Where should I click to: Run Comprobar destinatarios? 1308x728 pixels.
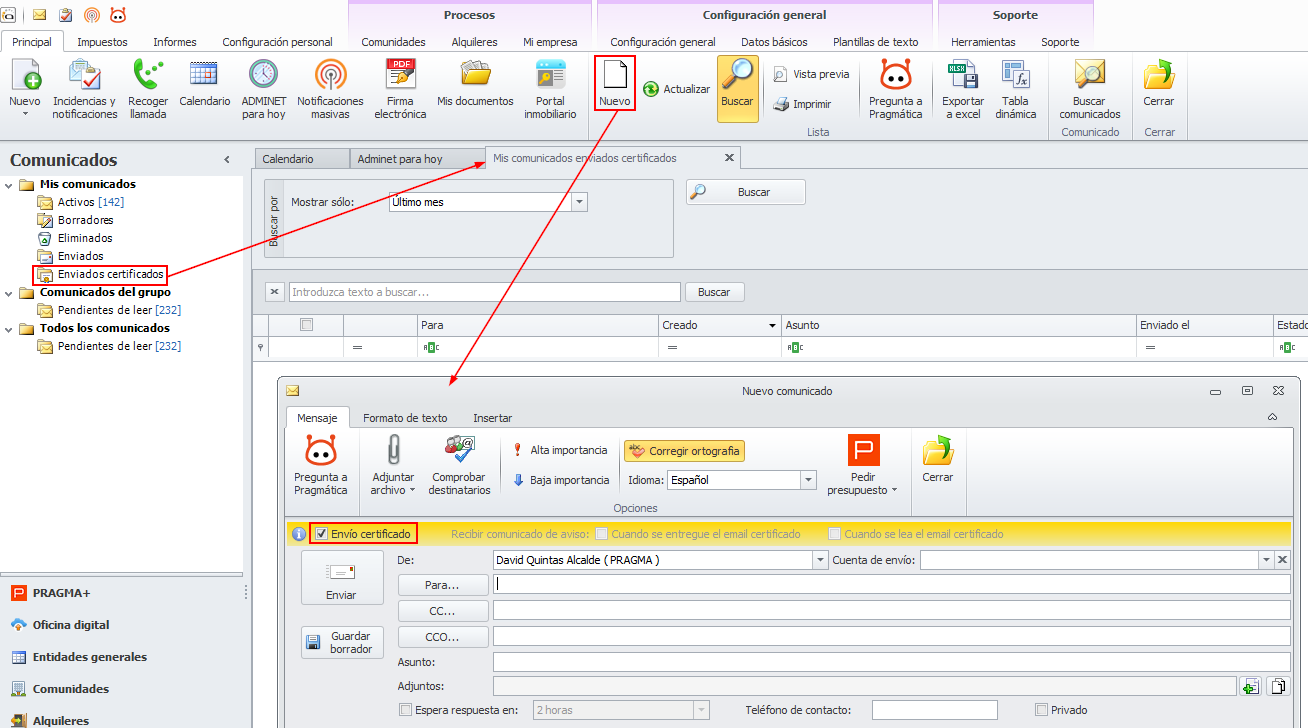pyautogui.click(x=459, y=466)
